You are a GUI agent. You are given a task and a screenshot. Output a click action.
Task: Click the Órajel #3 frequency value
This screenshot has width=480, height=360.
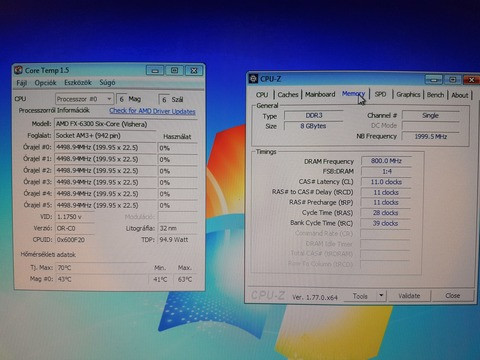coord(105,182)
